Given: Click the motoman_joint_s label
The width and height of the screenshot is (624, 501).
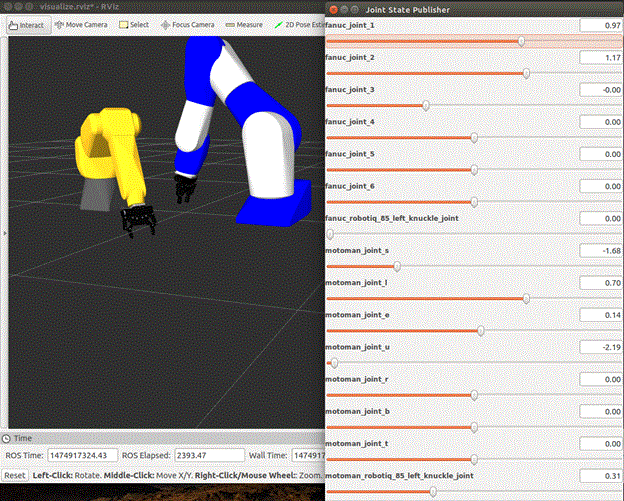Looking at the screenshot, I should tap(357, 251).
